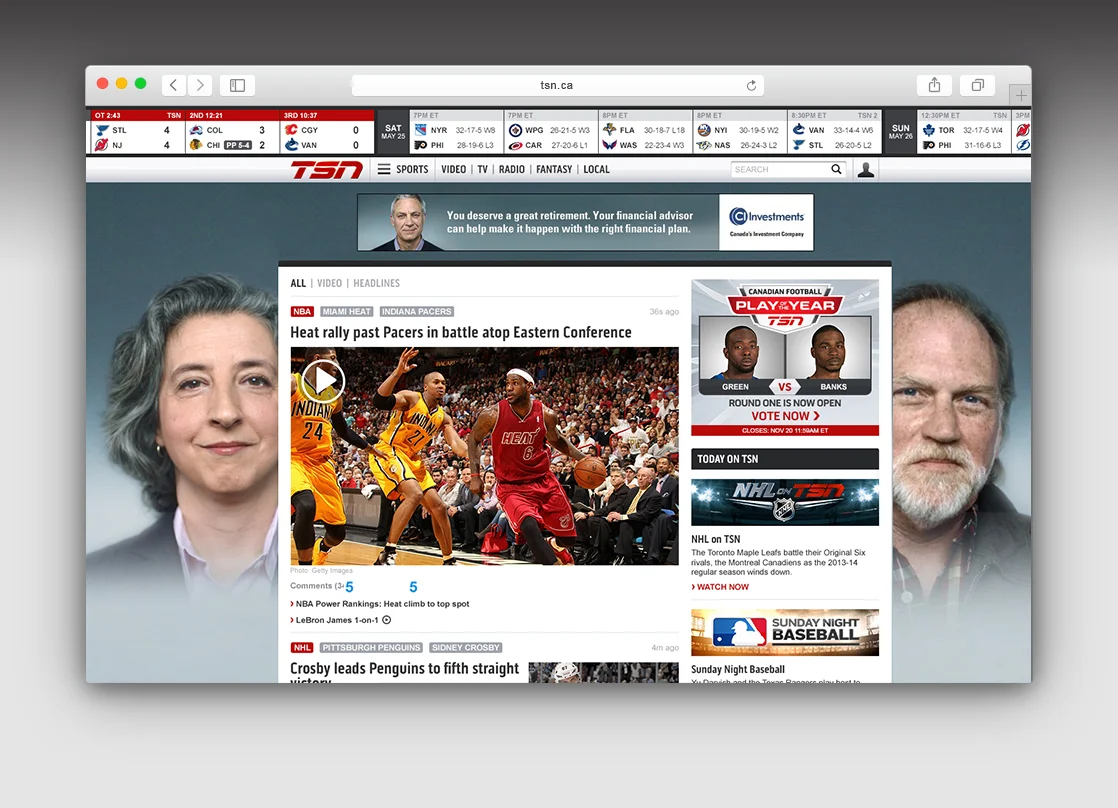Open the RADIO nav item
This screenshot has width=1118, height=808.
[511, 169]
